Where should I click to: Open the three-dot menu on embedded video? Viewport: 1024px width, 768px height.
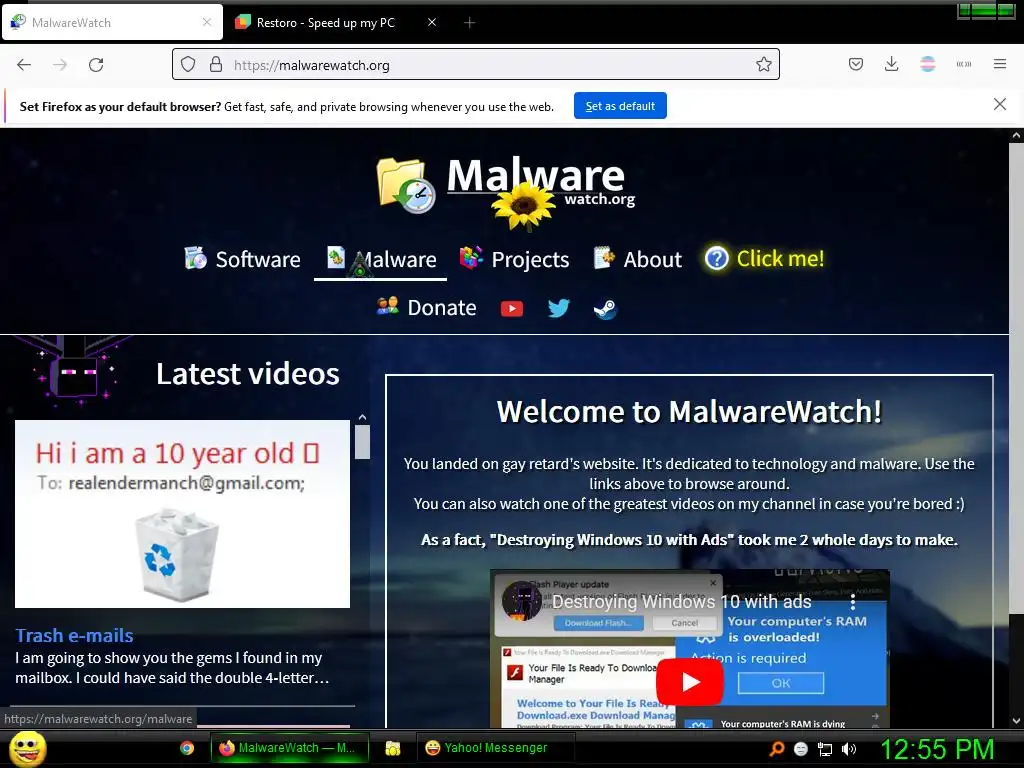[852, 601]
